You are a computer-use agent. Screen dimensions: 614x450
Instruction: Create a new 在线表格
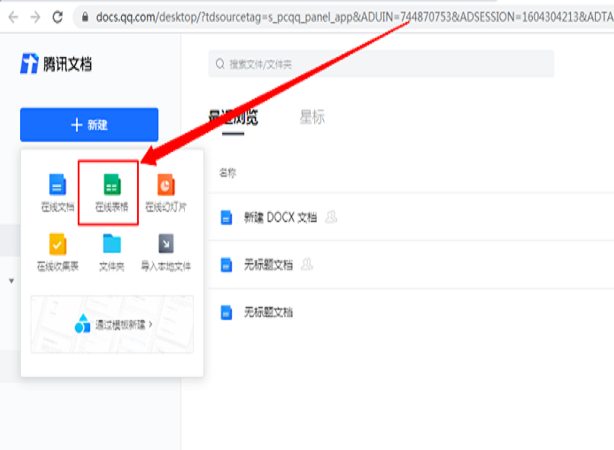click(112, 193)
